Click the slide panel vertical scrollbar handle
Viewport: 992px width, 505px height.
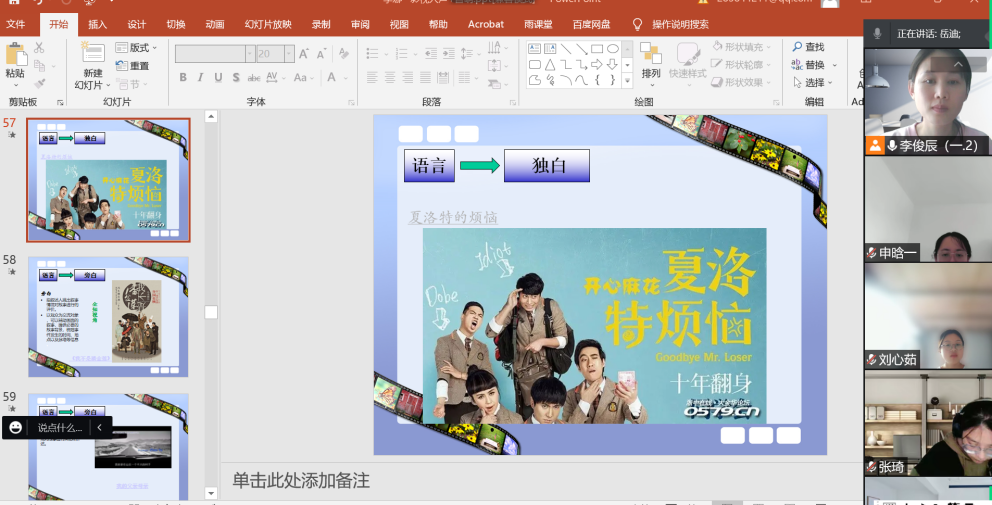point(211,312)
